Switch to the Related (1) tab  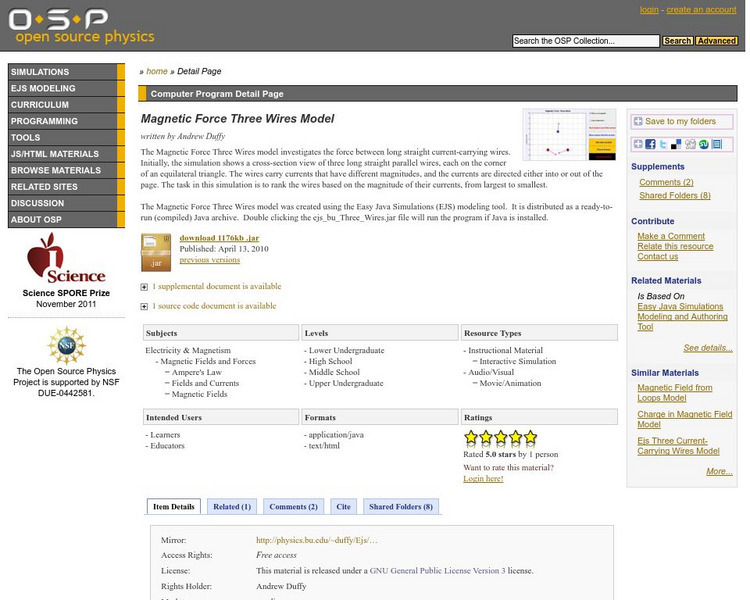click(x=232, y=507)
